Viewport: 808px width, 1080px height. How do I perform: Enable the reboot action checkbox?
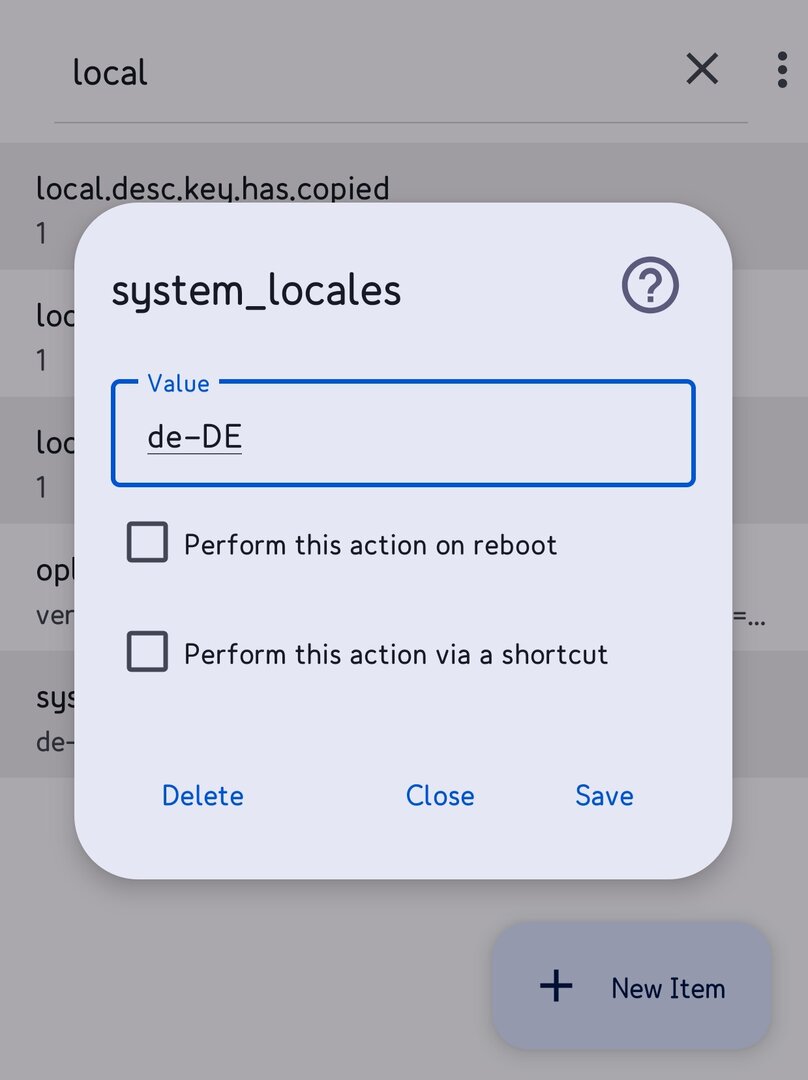(x=147, y=542)
